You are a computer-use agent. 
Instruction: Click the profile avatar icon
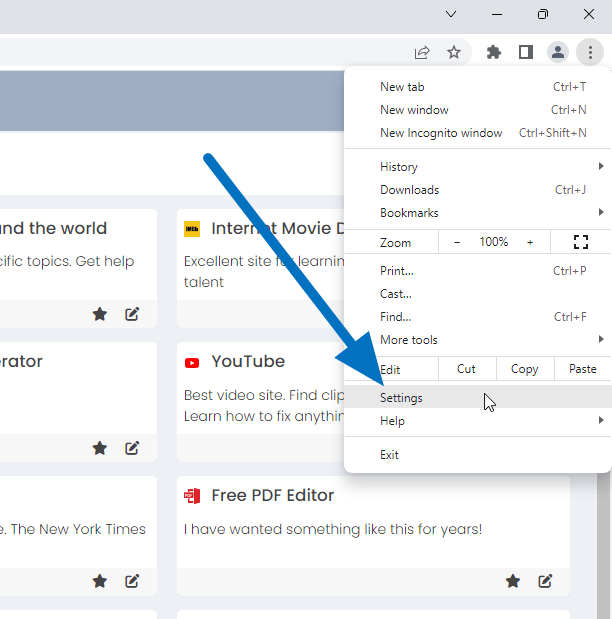(558, 52)
